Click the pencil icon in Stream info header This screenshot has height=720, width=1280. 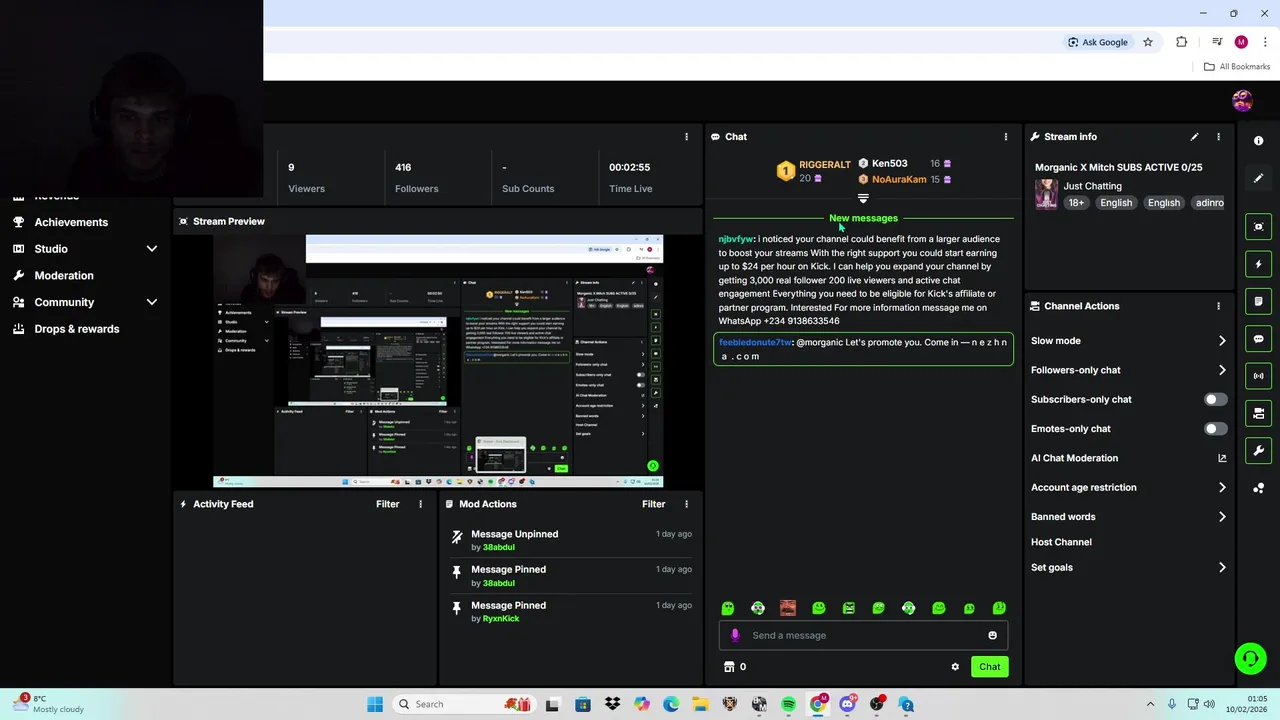[x=1194, y=136]
